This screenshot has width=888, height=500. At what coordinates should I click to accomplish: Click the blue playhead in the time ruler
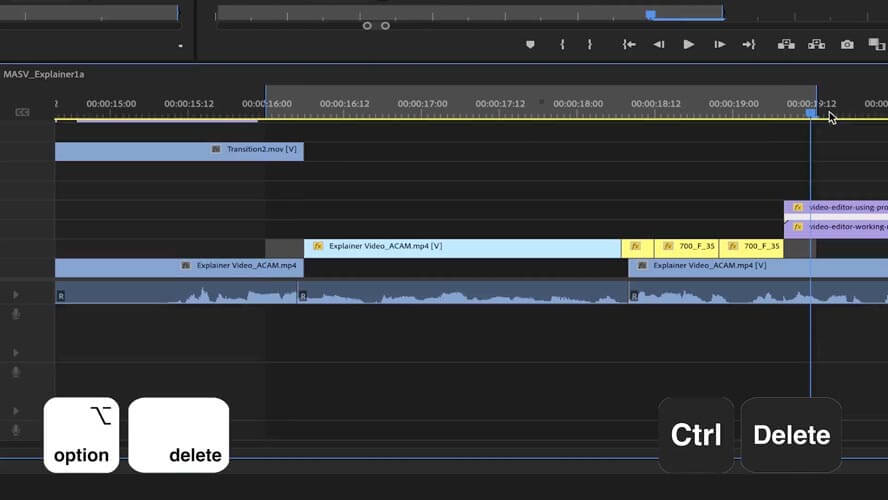point(811,114)
